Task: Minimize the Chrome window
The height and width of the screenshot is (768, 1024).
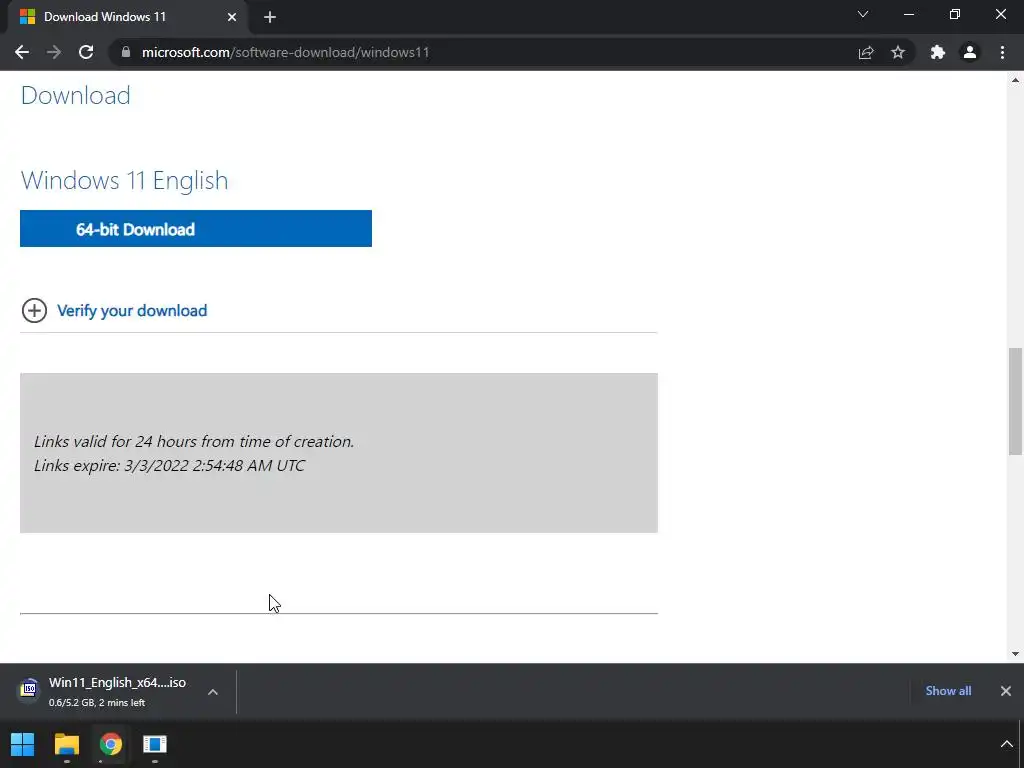Action: point(909,14)
